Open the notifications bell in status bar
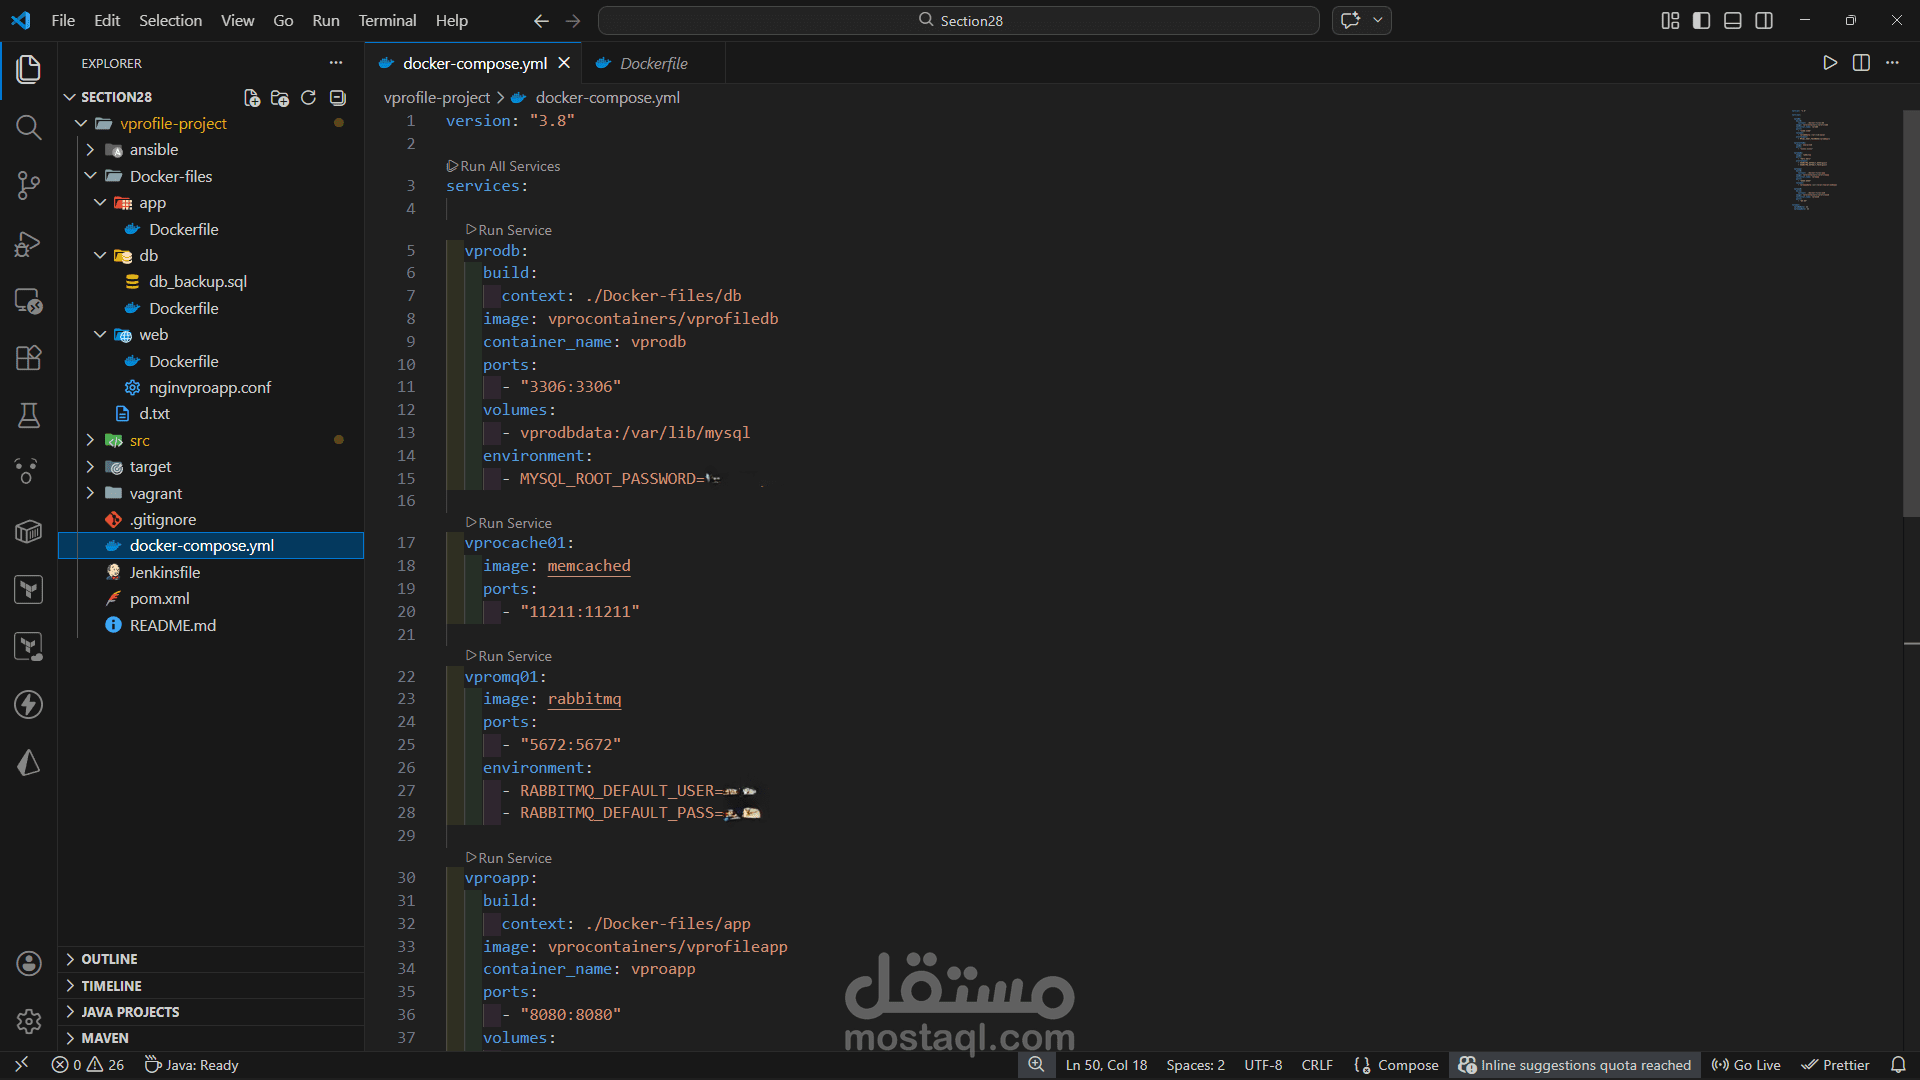Image resolution: width=1920 pixels, height=1080 pixels. 1898,1065
